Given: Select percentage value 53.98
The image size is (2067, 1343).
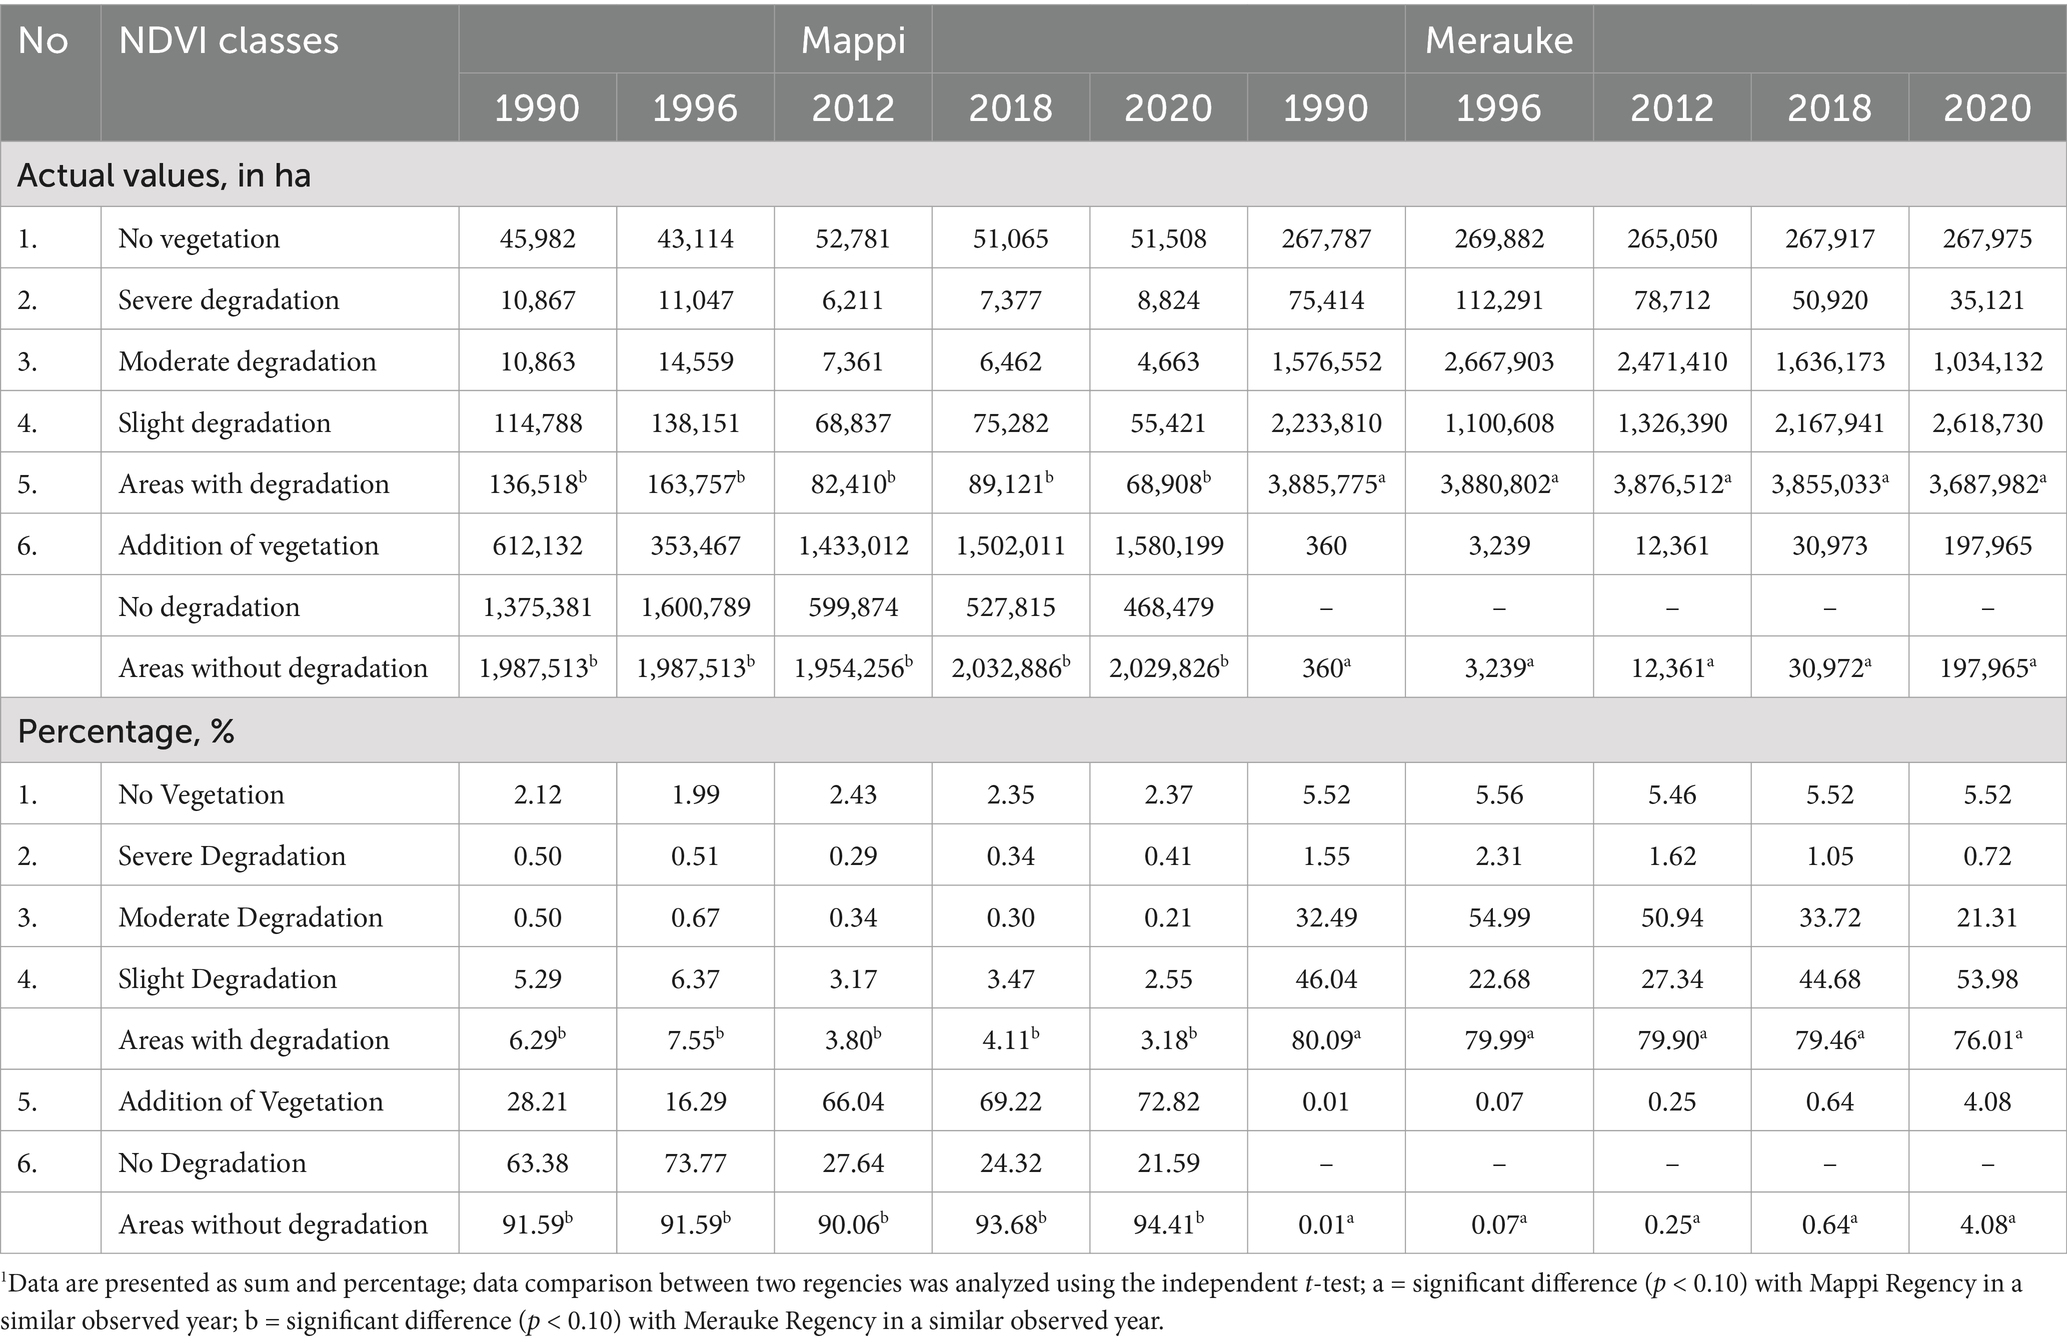Looking at the screenshot, I should point(1987,979).
